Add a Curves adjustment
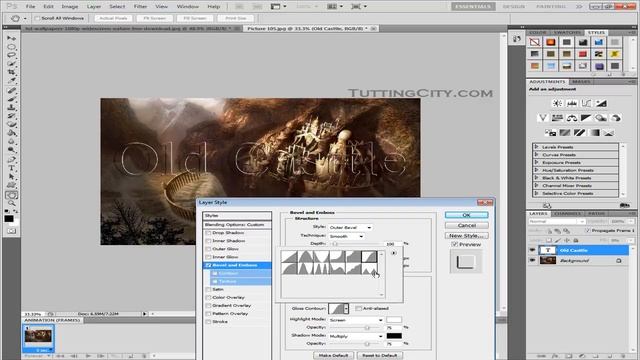Viewport: 640px width, 360px height. coord(587,103)
